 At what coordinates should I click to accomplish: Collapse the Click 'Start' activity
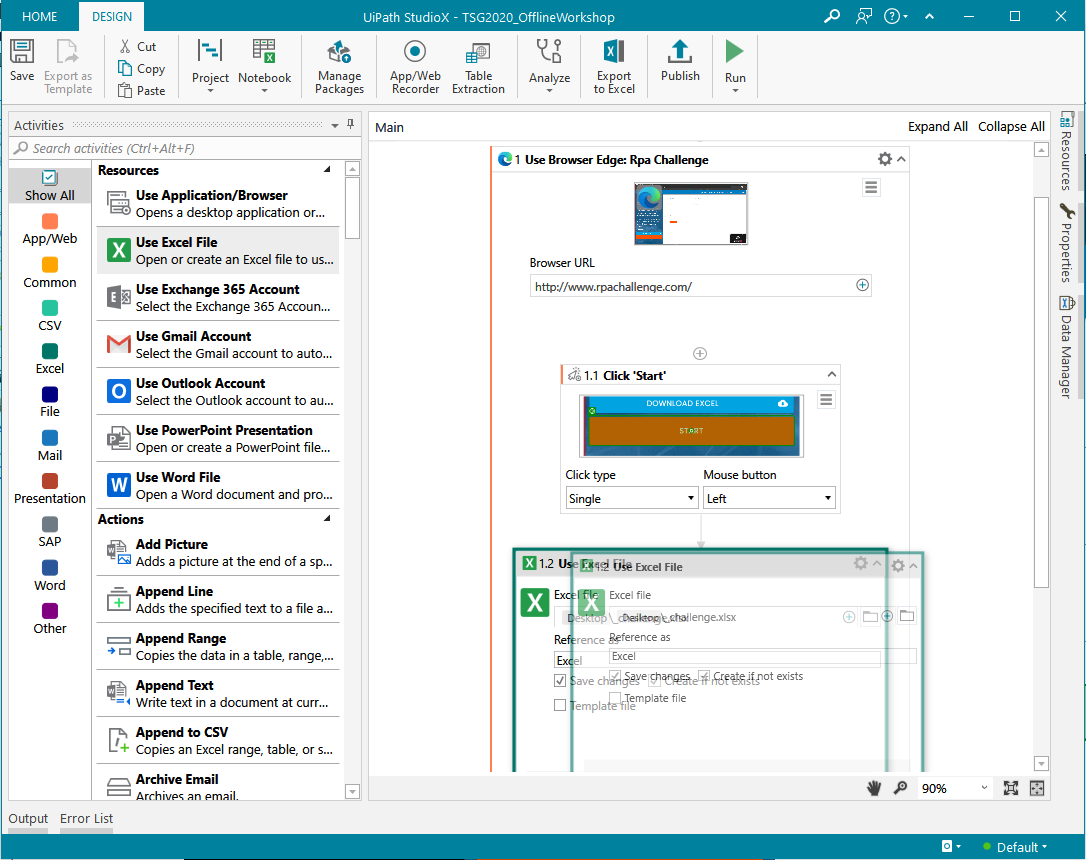(x=831, y=375)
